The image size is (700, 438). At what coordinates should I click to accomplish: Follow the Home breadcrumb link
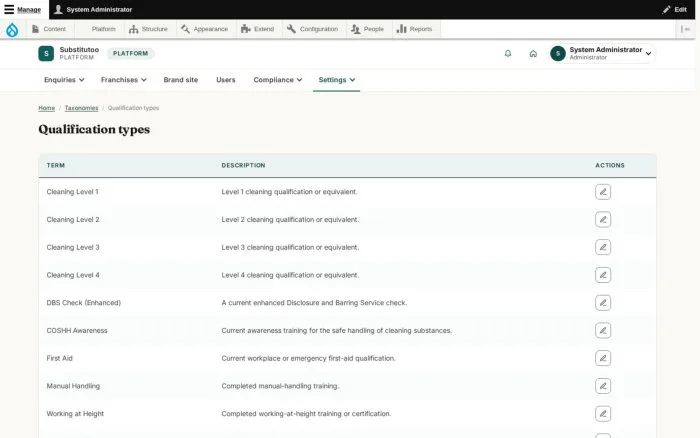pyautogui.click(x=46, y=108)
